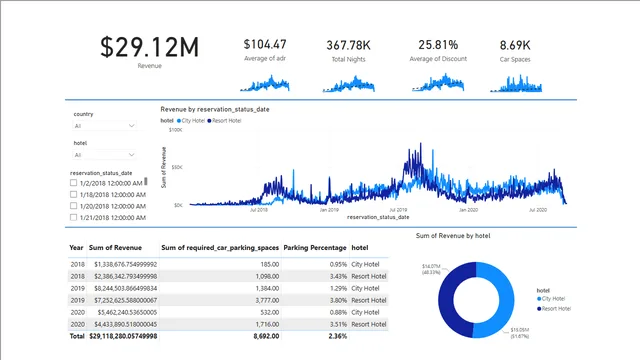This screenshot has height=360, width=640.
Task: Click the Revenue by reservation_status_date chart title
Action: (x=215, y=109)
